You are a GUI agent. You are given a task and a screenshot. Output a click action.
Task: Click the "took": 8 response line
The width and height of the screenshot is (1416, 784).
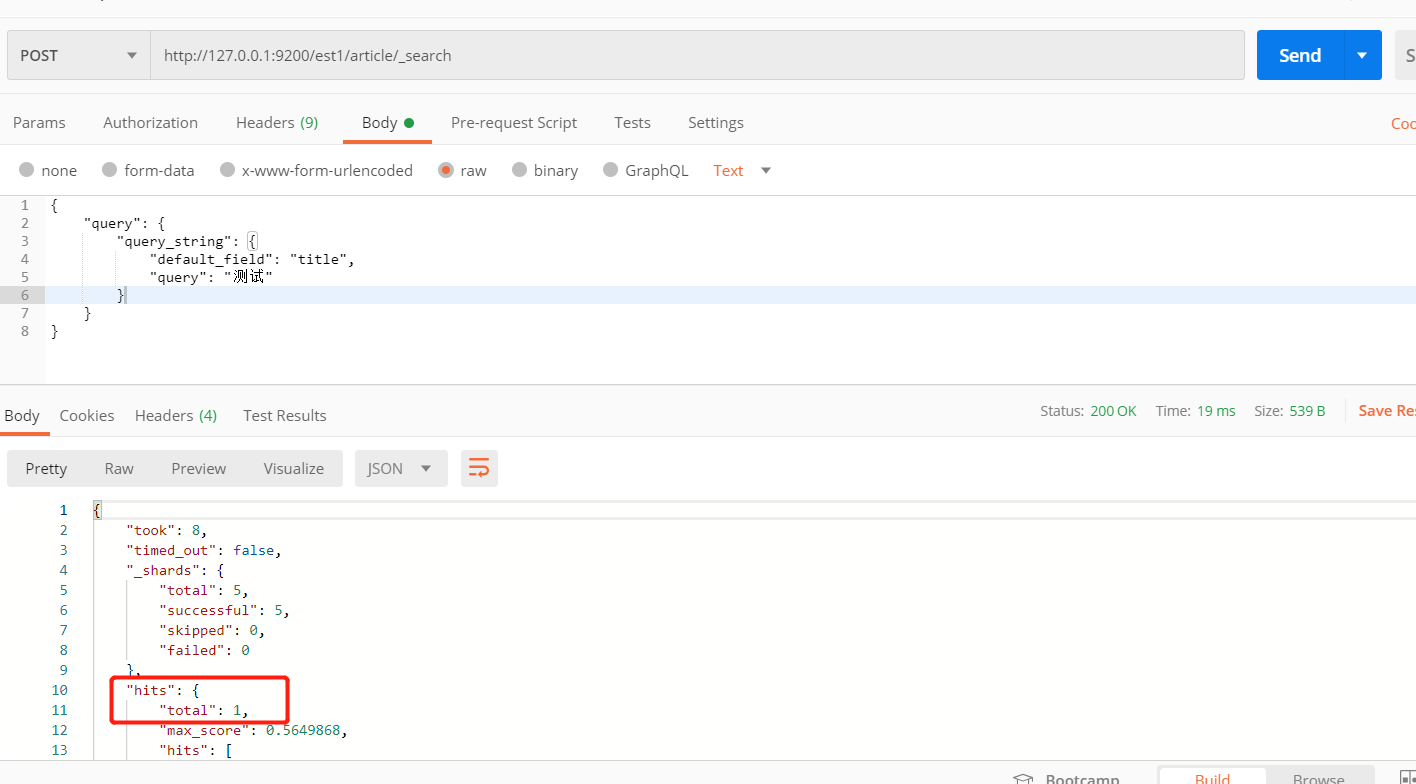coord(166,530)
